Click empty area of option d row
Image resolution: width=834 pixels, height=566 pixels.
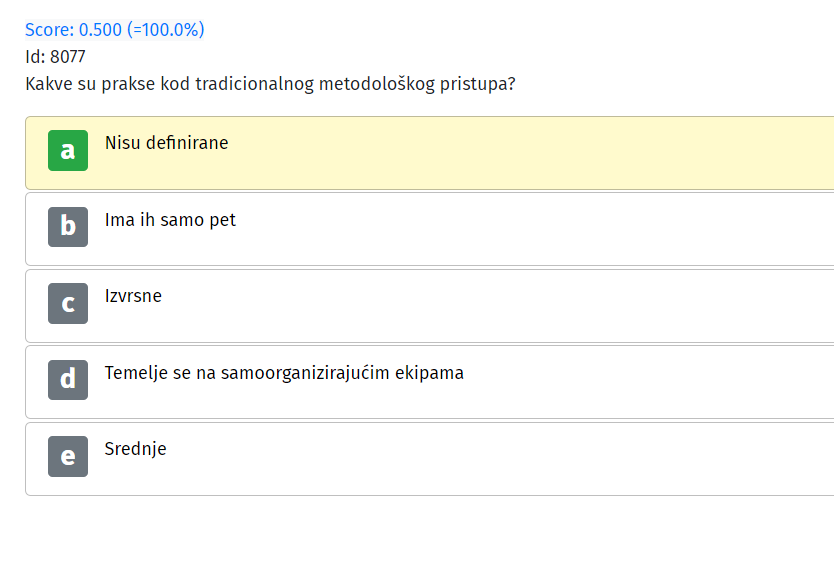point(638,382)
